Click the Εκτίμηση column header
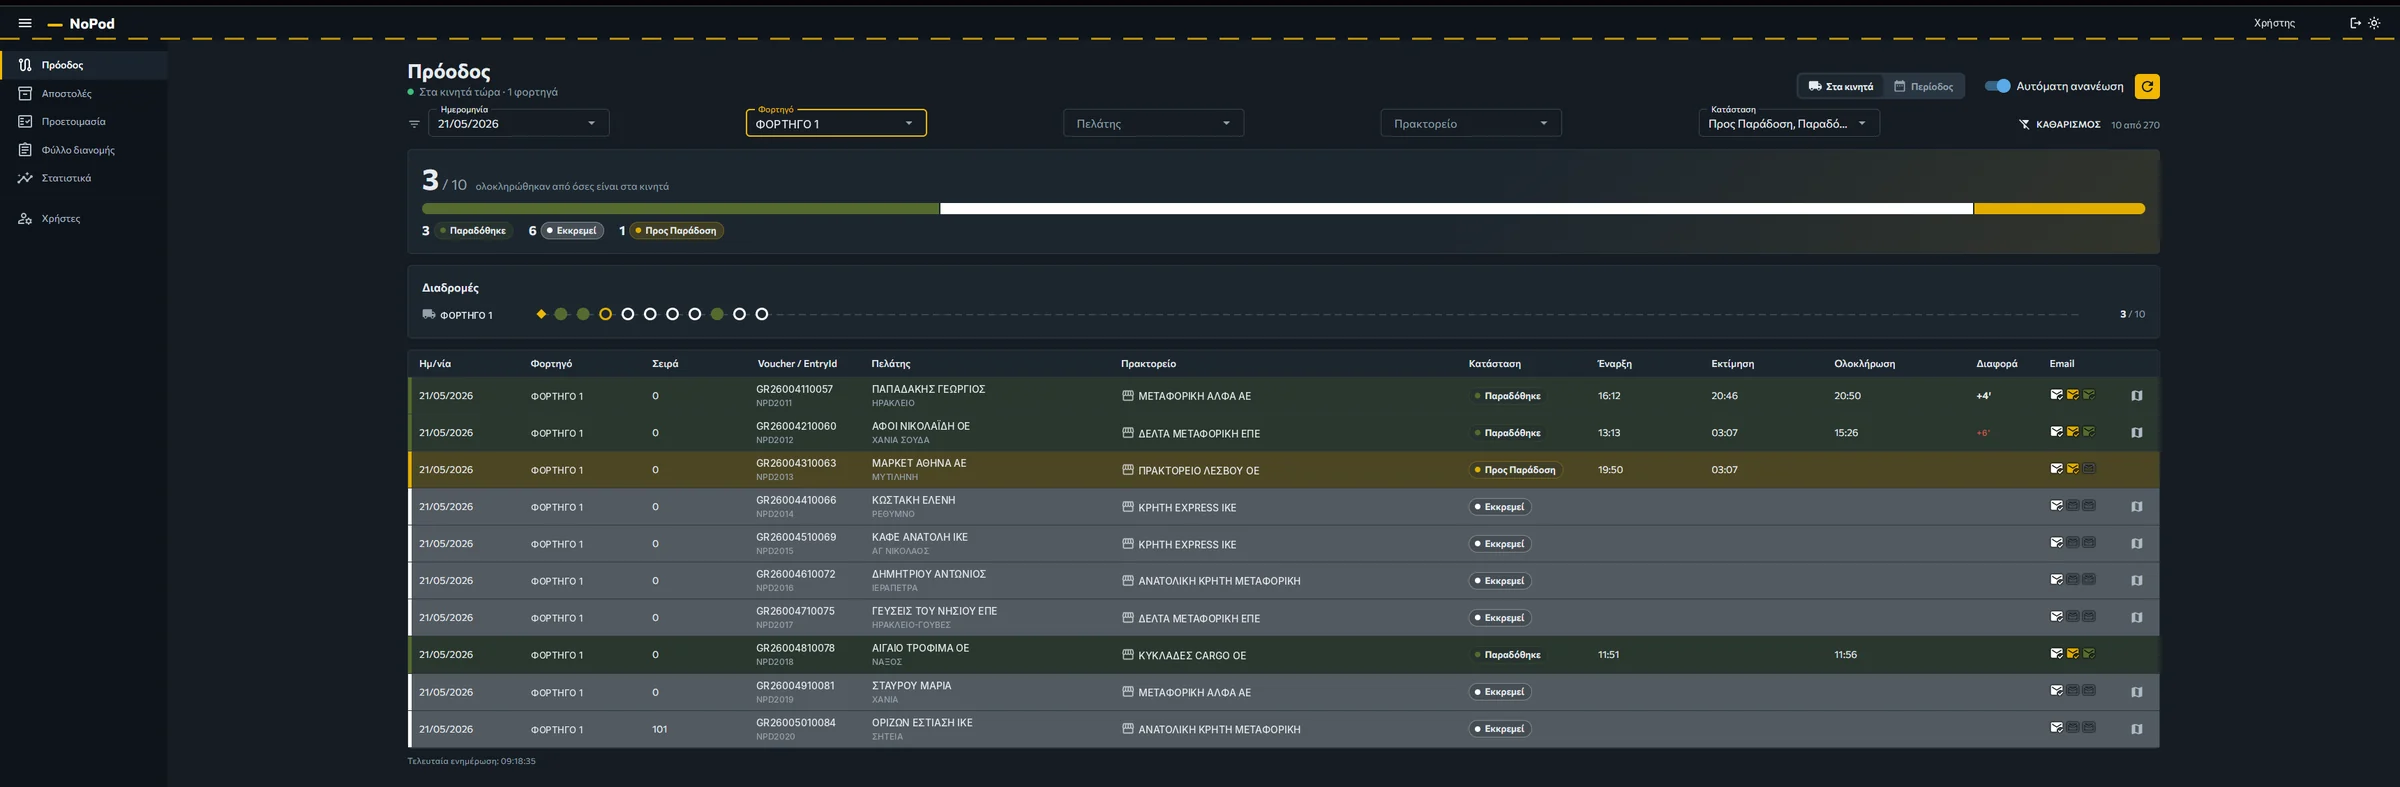 [1732, 364]
